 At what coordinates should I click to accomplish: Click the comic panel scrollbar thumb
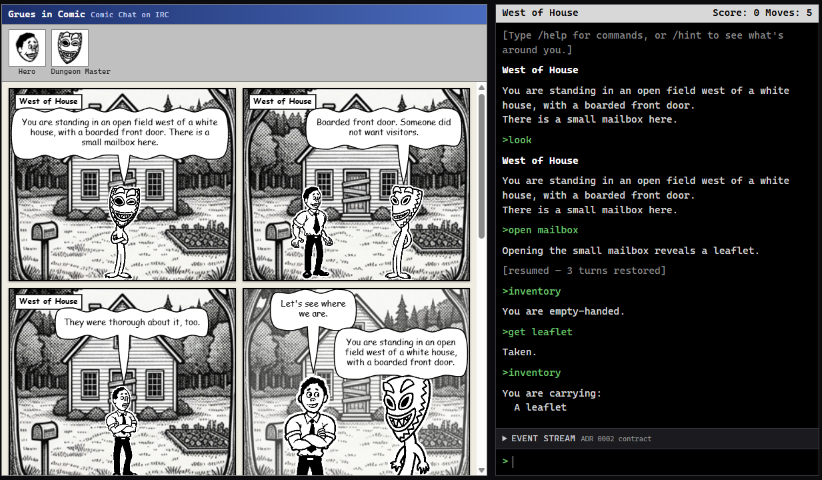click(482, 165)
